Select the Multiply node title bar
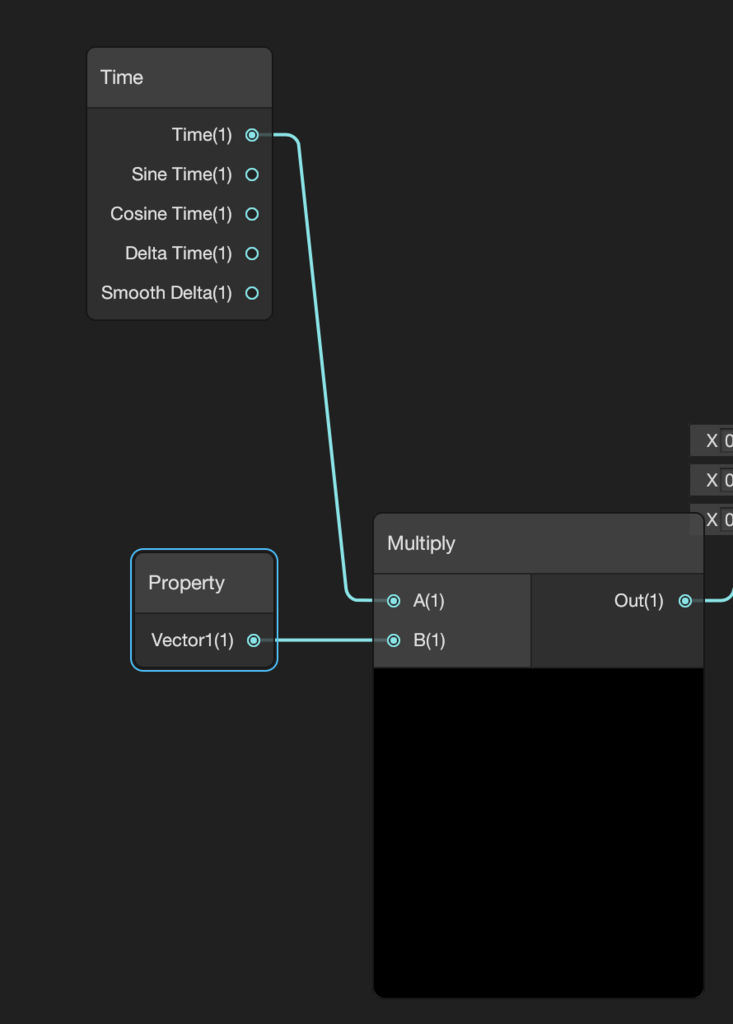 click(x=538, y=543)
